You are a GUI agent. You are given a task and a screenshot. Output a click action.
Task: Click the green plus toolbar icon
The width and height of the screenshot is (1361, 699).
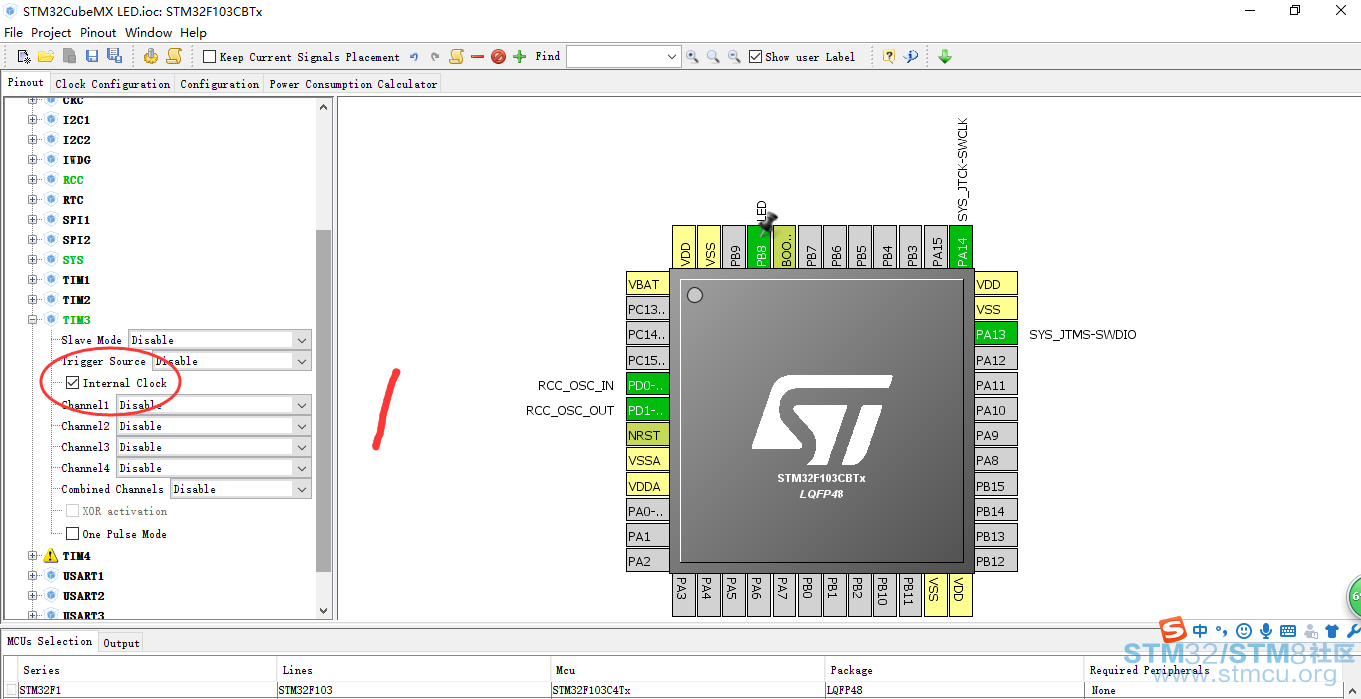pyautogui.click(x=519, y=57)
